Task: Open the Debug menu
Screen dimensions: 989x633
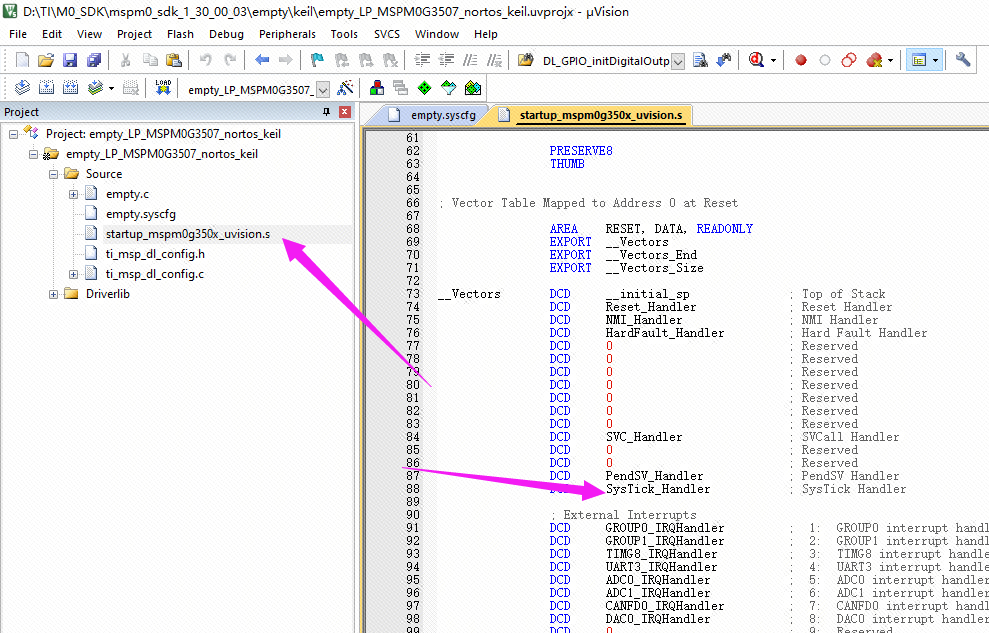Action: 226,34
